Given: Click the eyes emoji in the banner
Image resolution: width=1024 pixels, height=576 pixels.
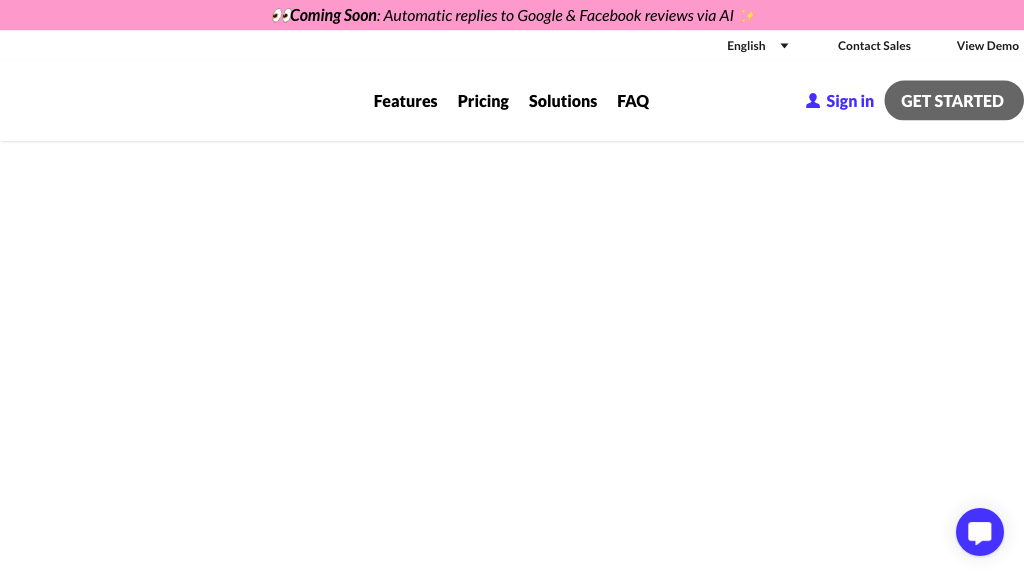Looking at the screenshot, I should pyautogui.click(x=280, y=16).
